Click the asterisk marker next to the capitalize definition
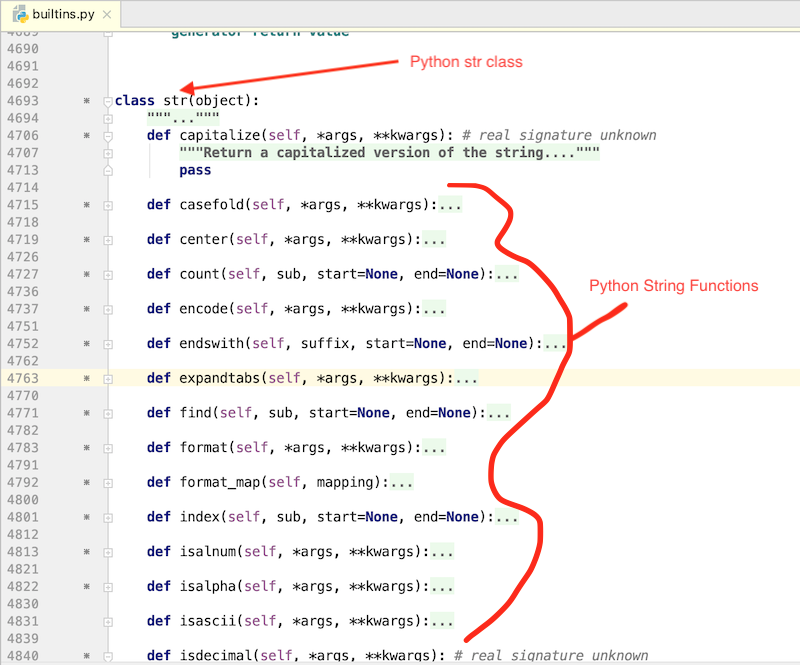800x665 pixels. (86, 135)
